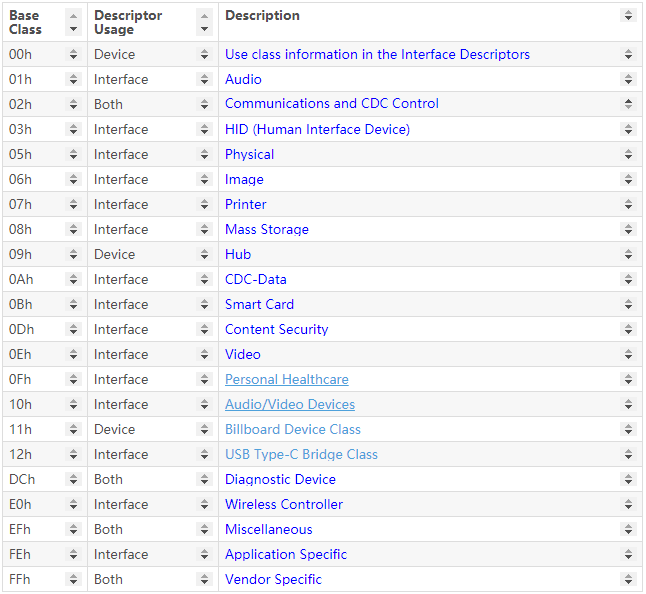This screenshot has height=594, width=646.
Task: Click the sort icon in the Descriptor Usage header
Action: 204,22
